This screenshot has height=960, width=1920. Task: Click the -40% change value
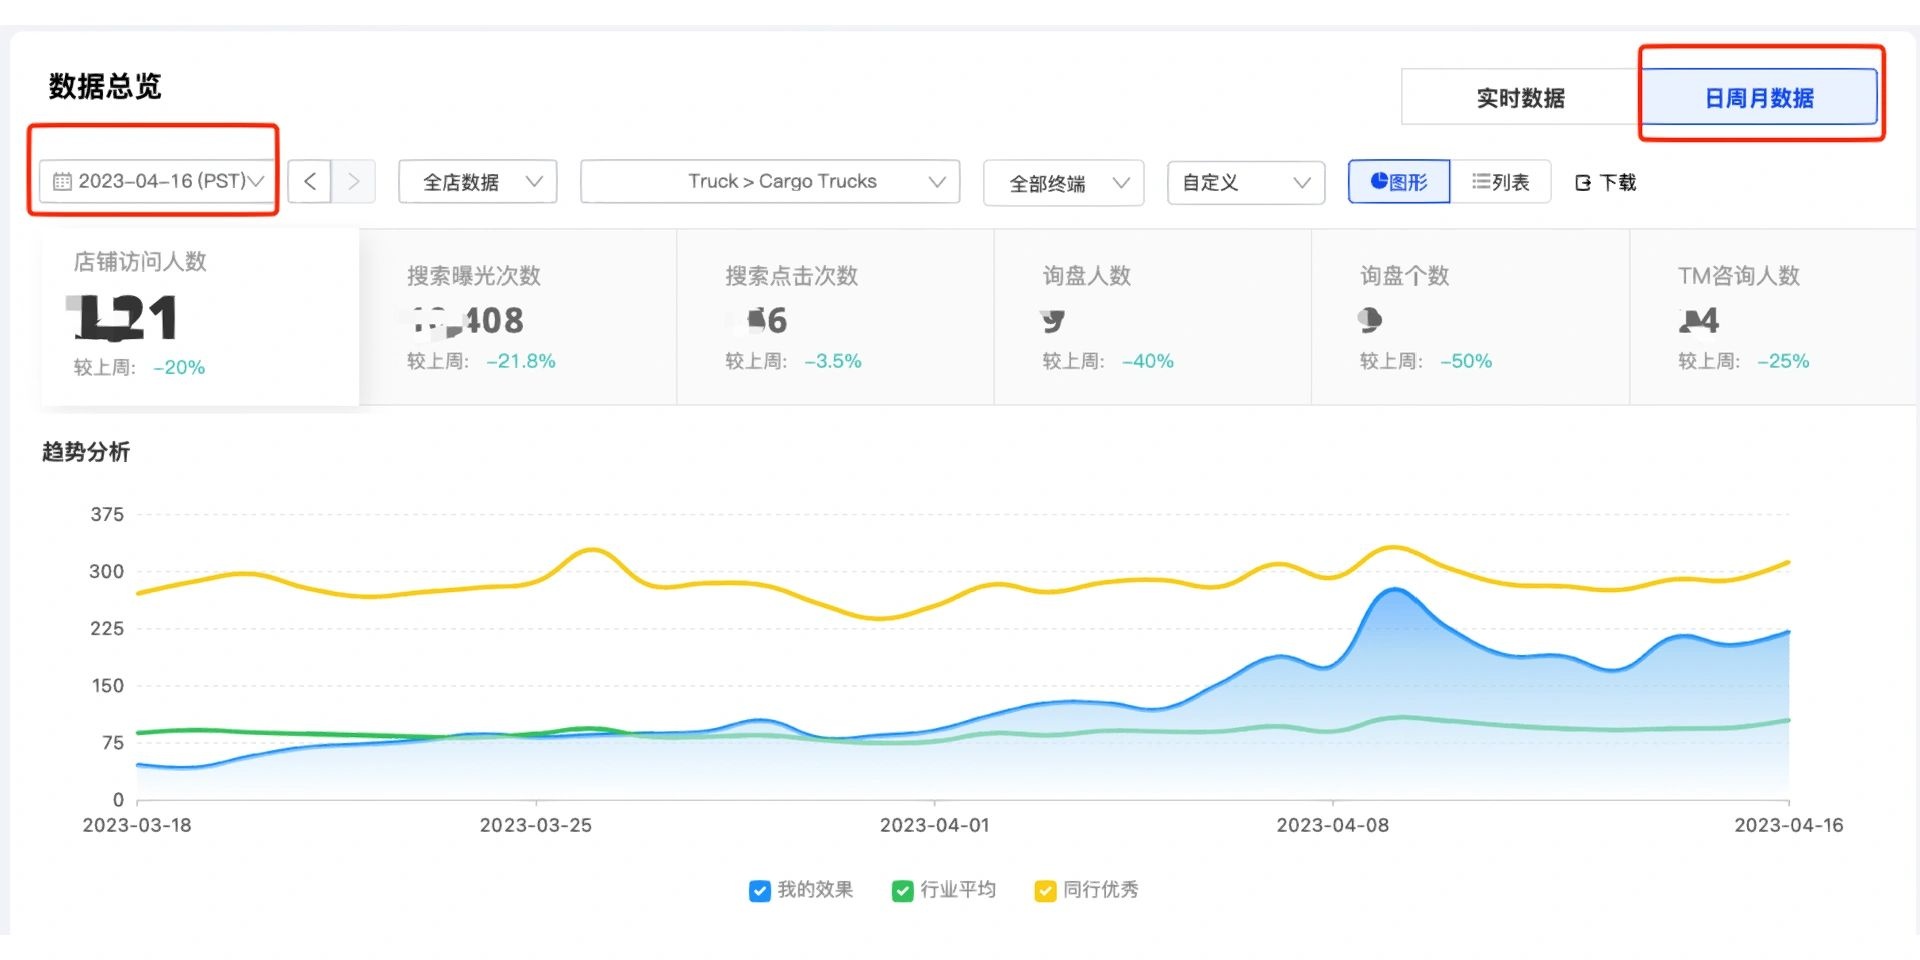click(1148, 361)
